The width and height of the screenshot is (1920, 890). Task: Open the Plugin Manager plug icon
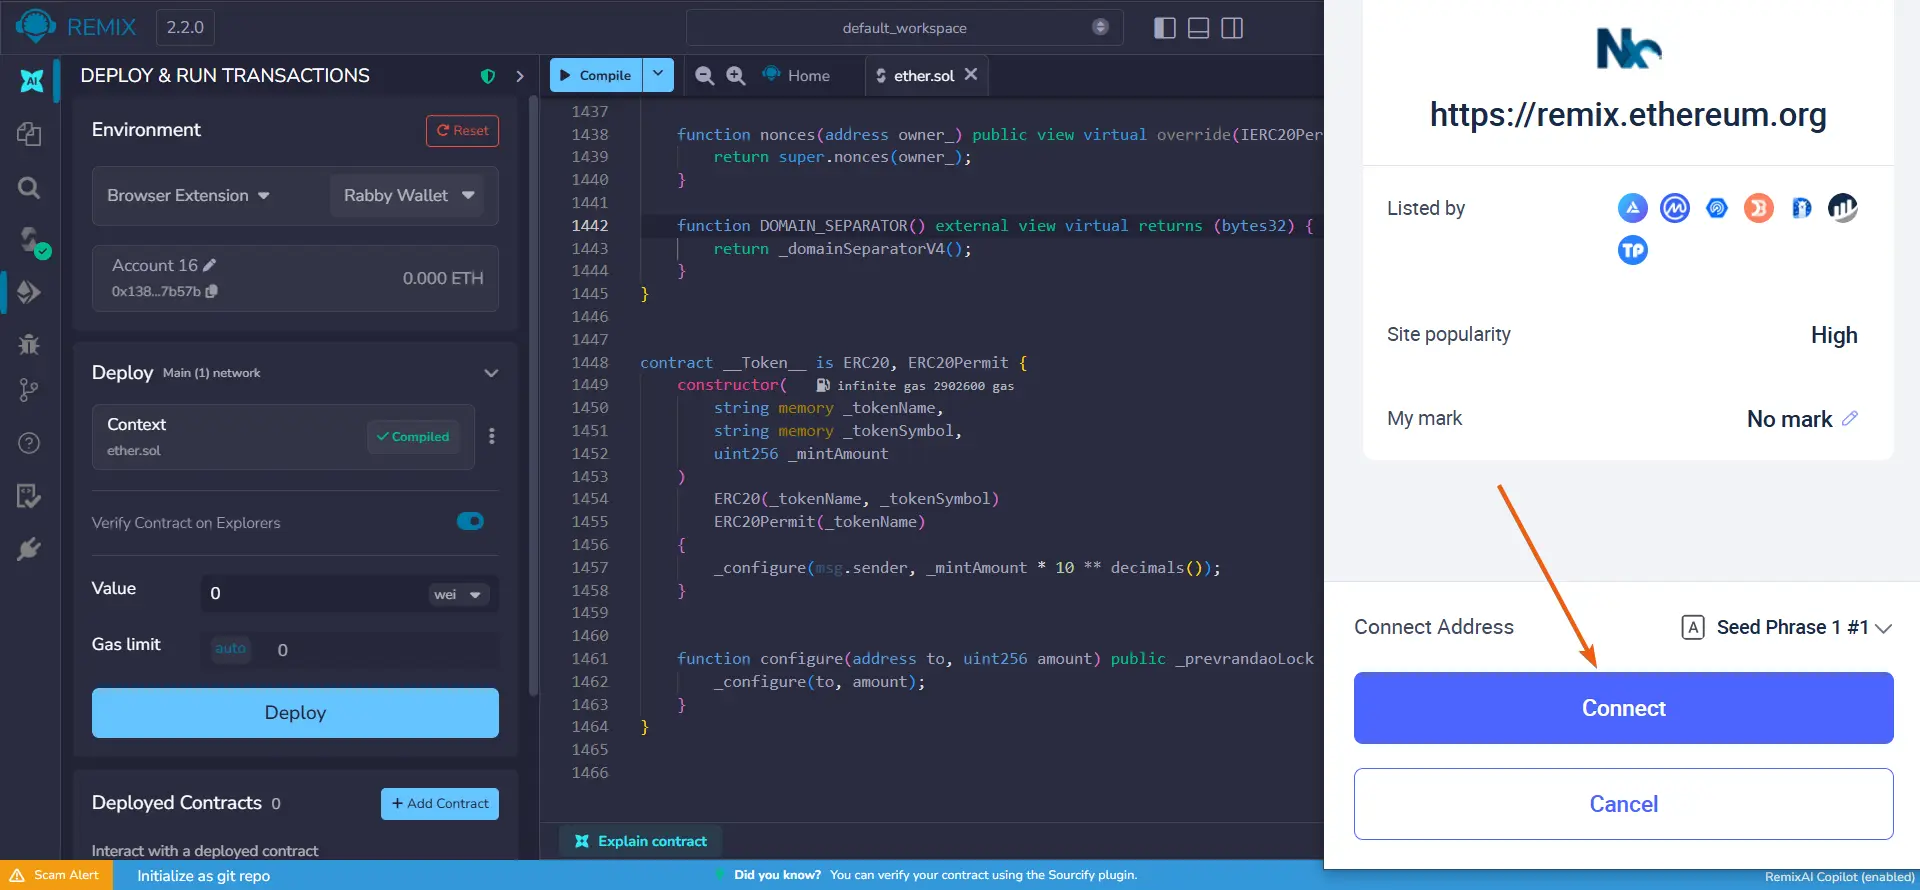coord(29,548)
